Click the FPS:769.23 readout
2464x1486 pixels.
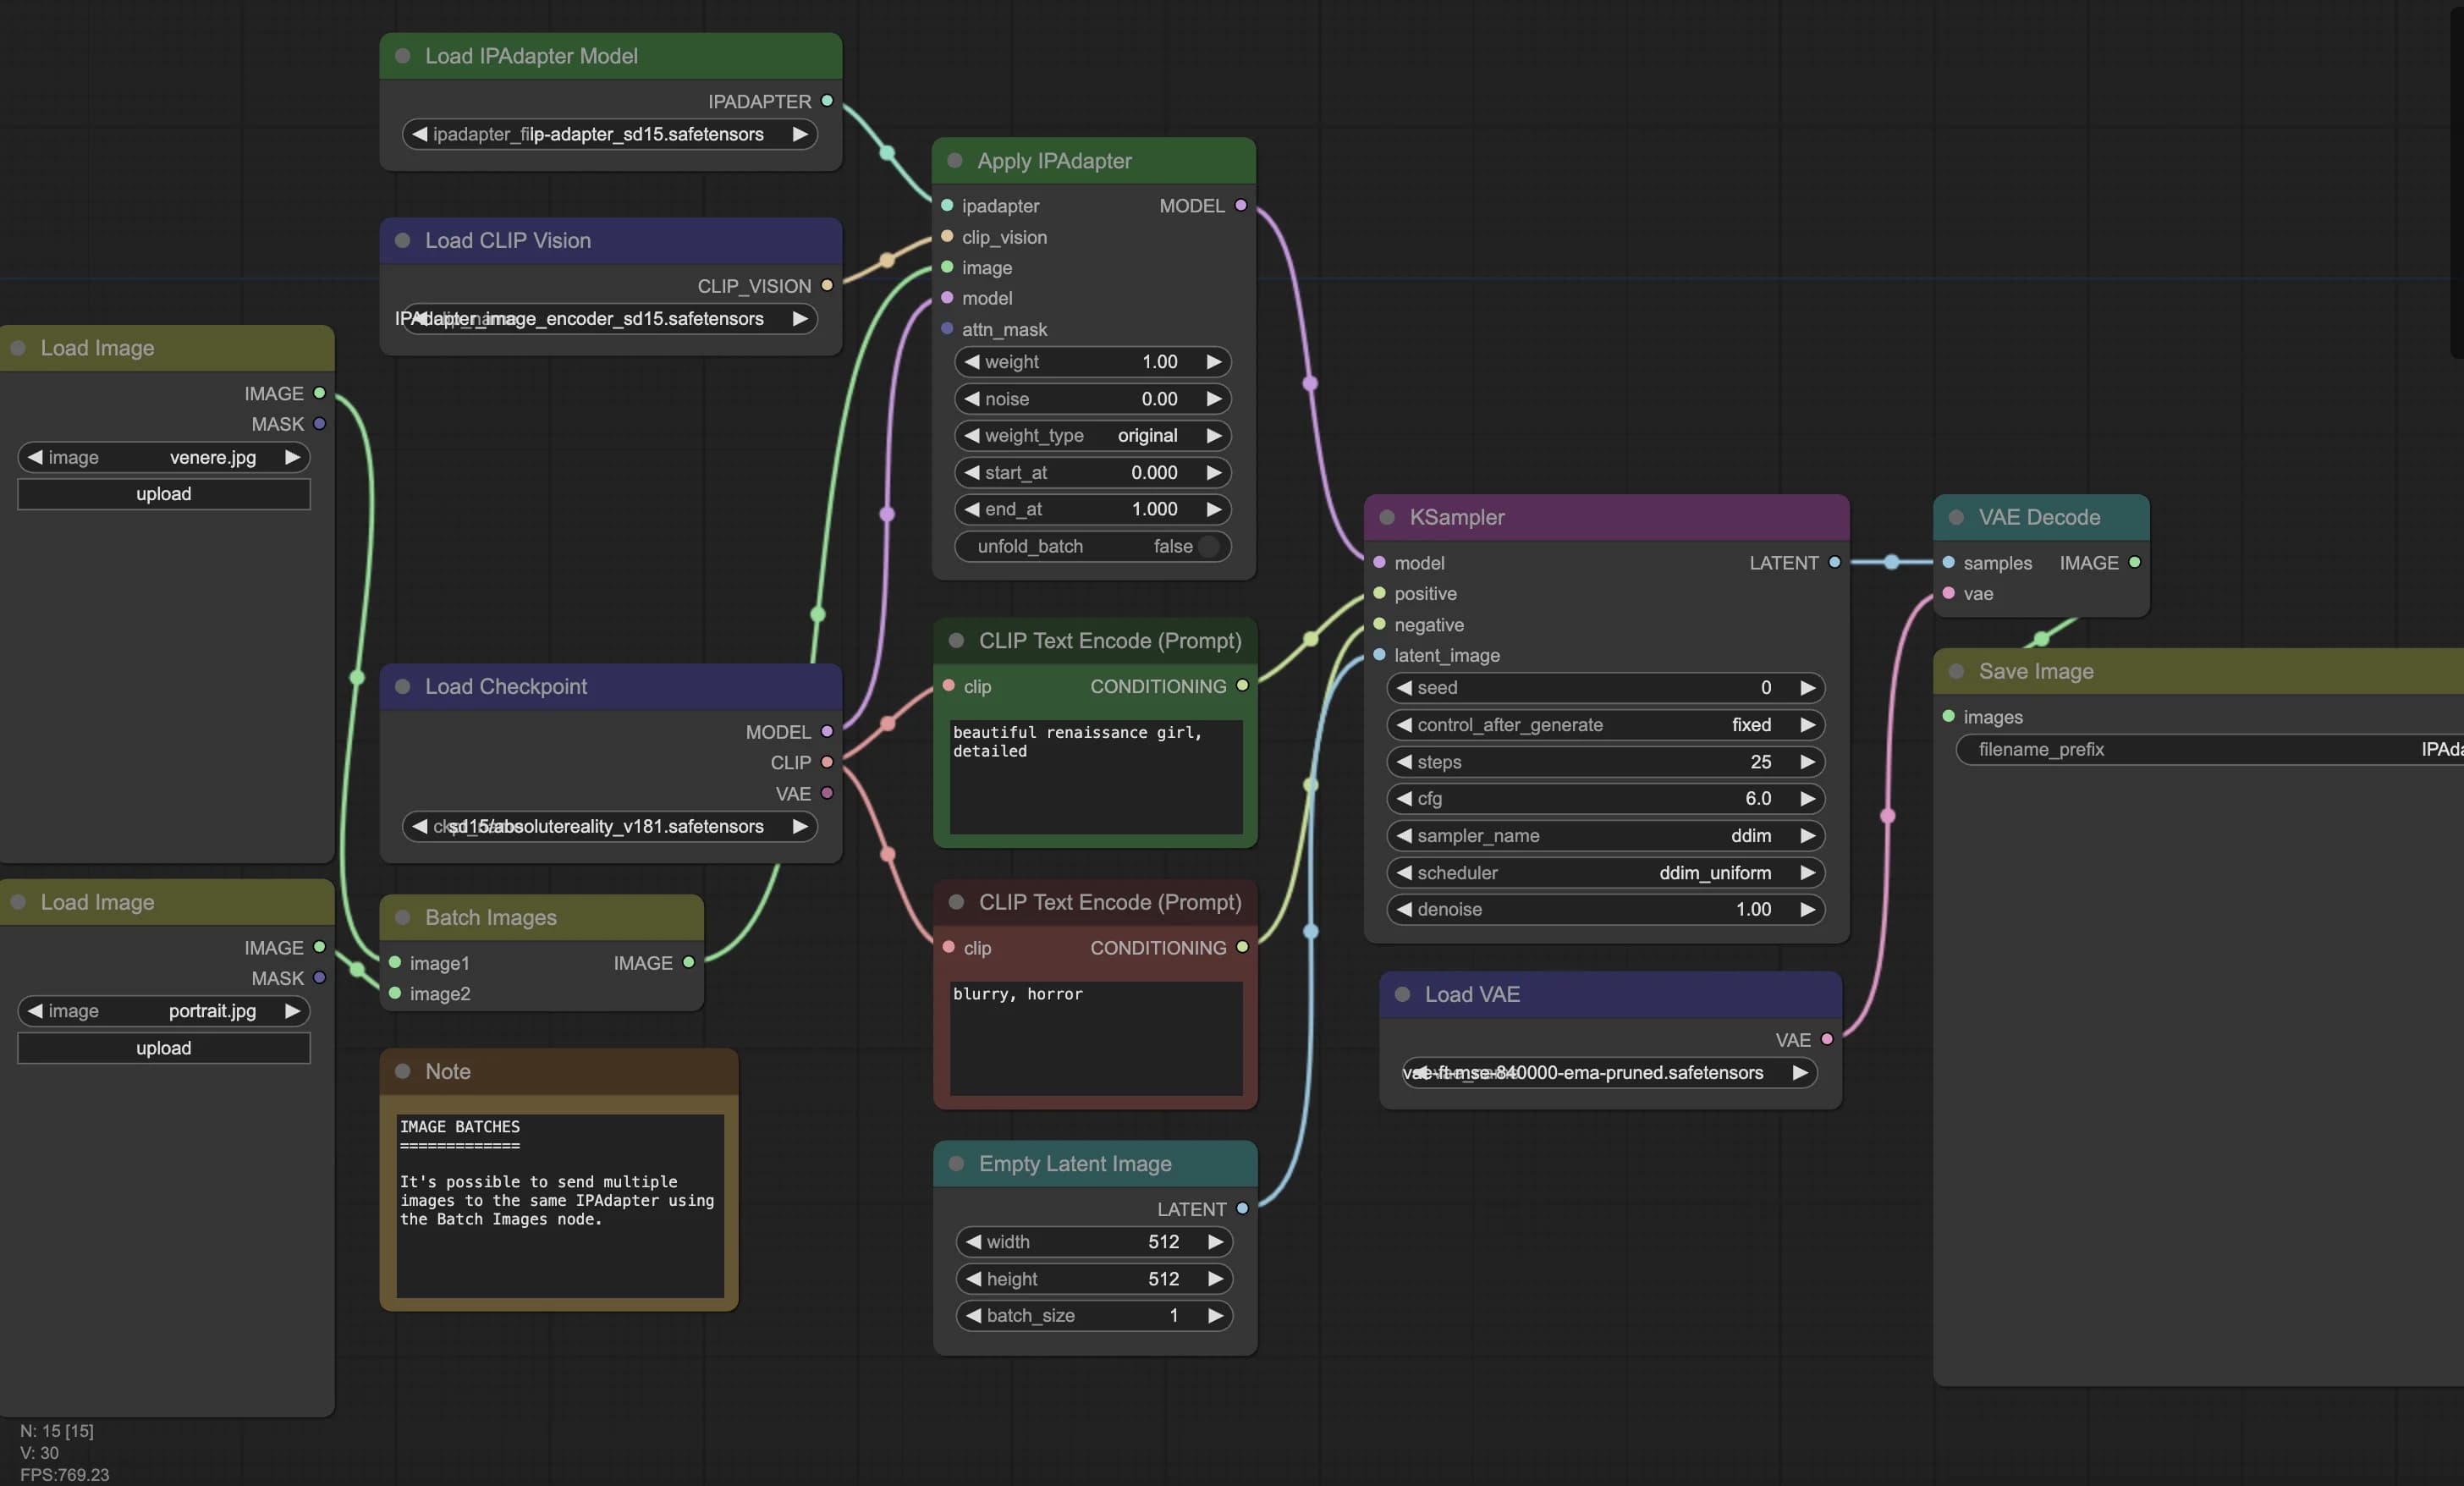pyautogui.click(x=65, y=1474)
